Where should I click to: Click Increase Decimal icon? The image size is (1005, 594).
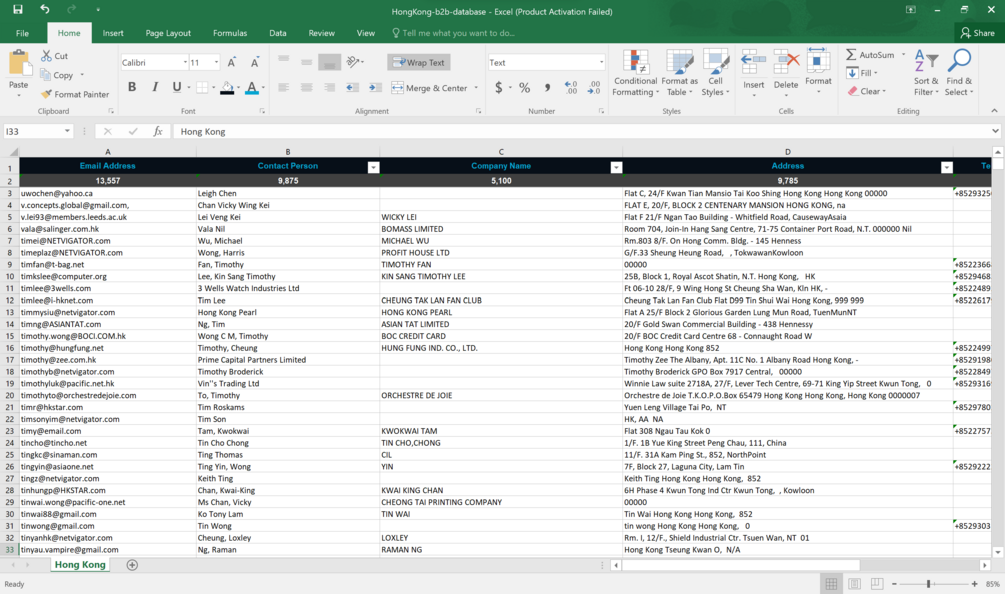pos(570,88)
